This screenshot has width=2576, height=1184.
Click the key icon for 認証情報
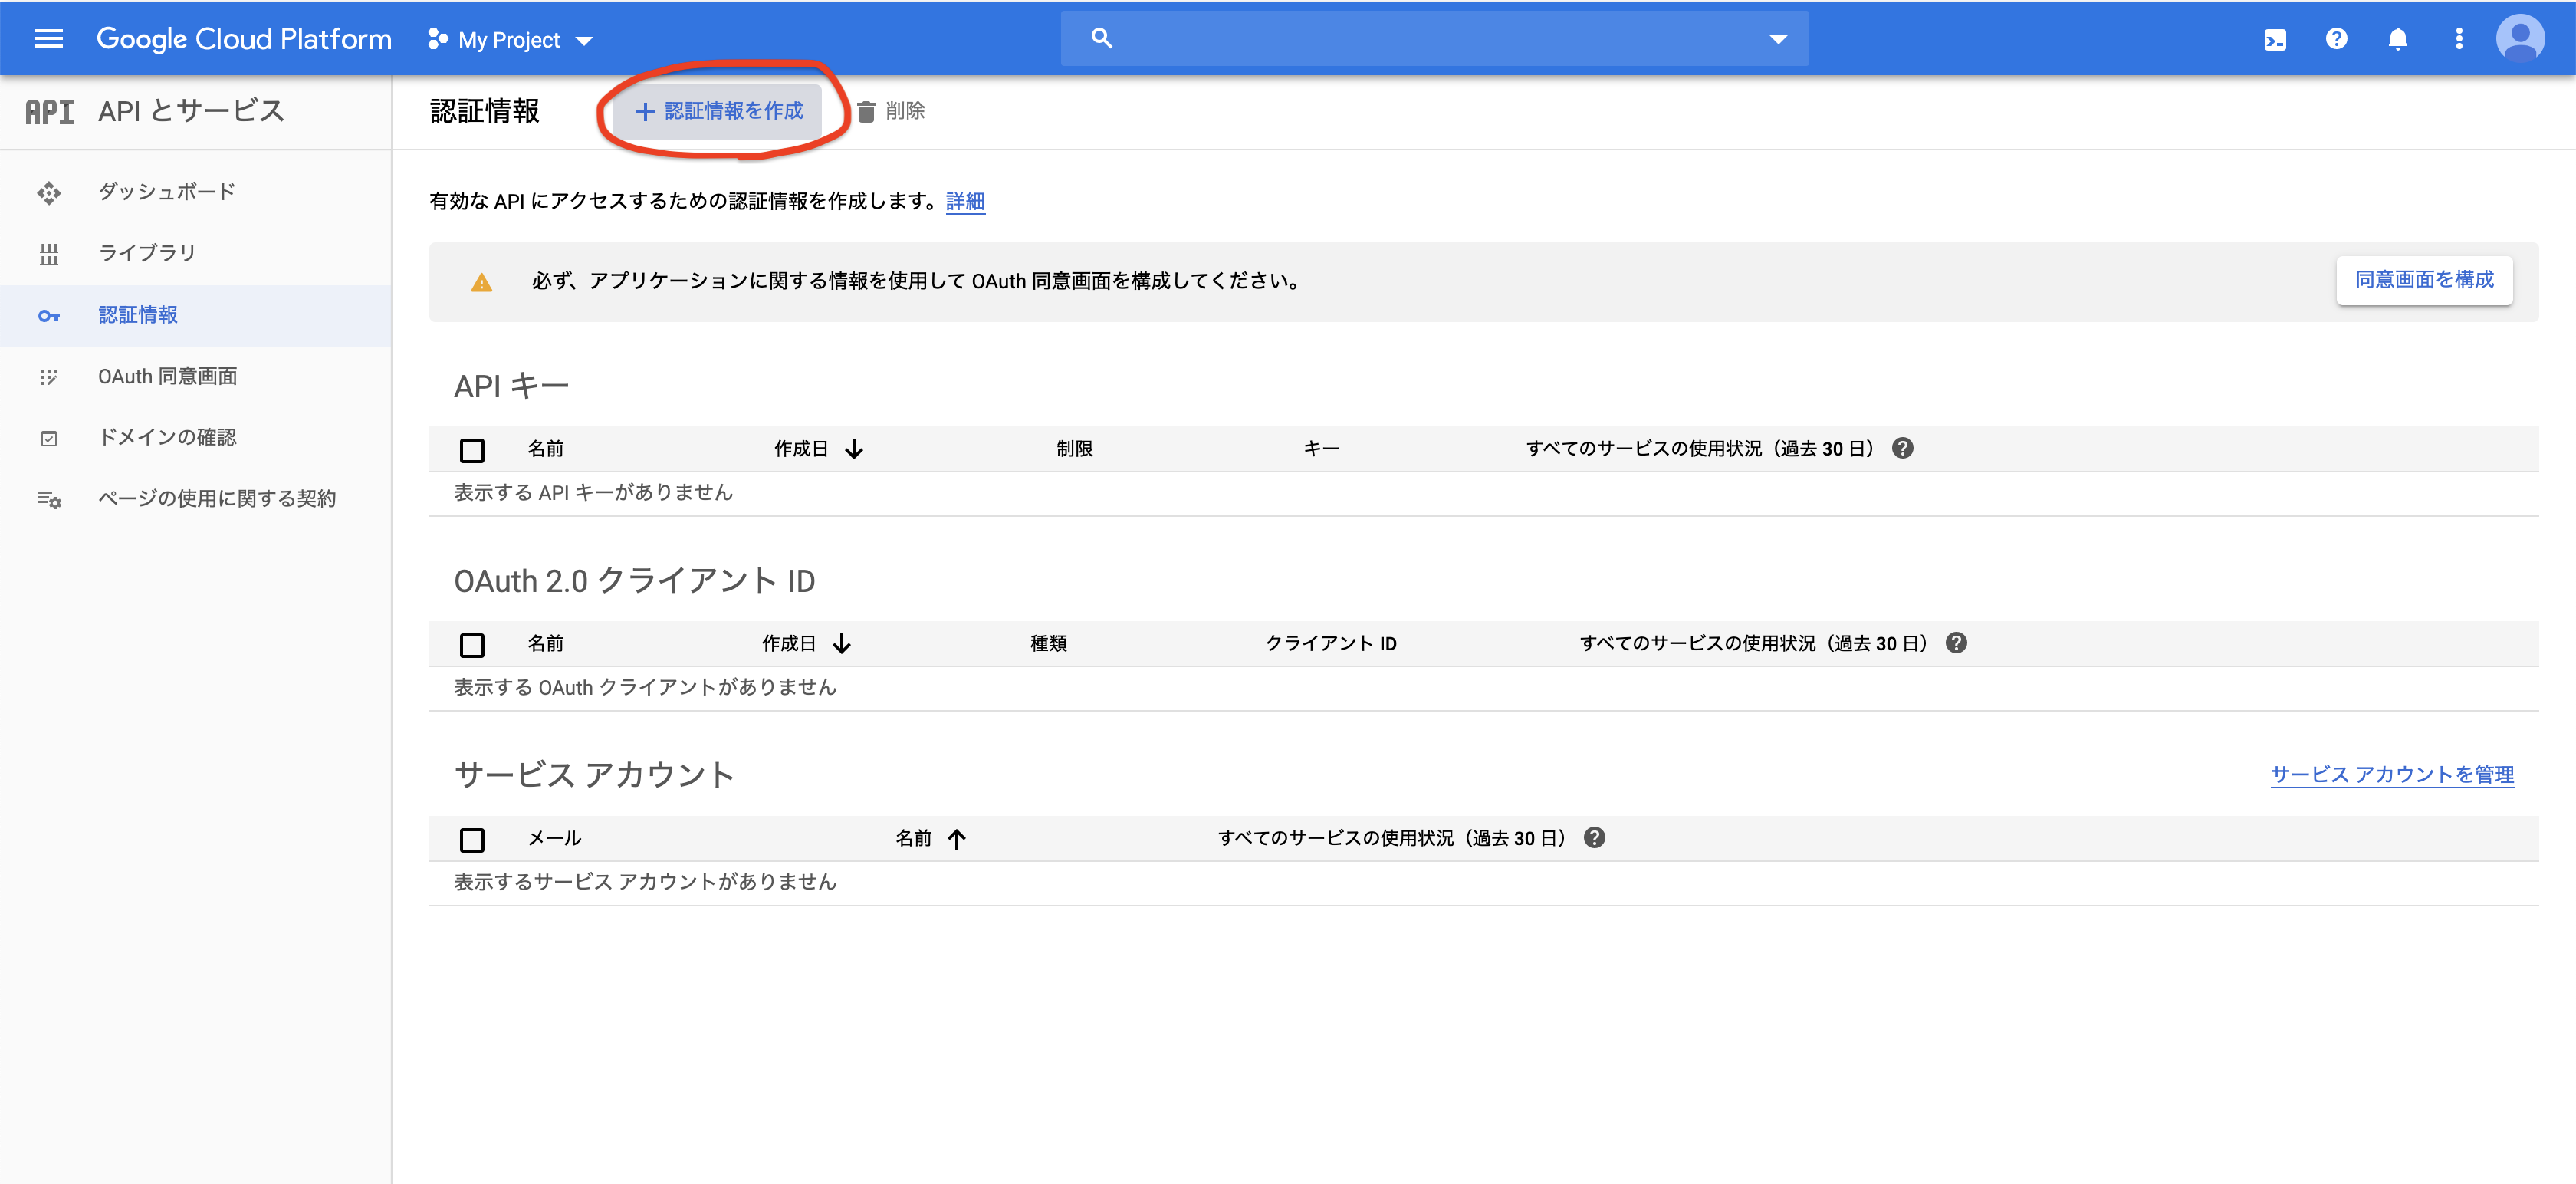(x=49, y=316)
